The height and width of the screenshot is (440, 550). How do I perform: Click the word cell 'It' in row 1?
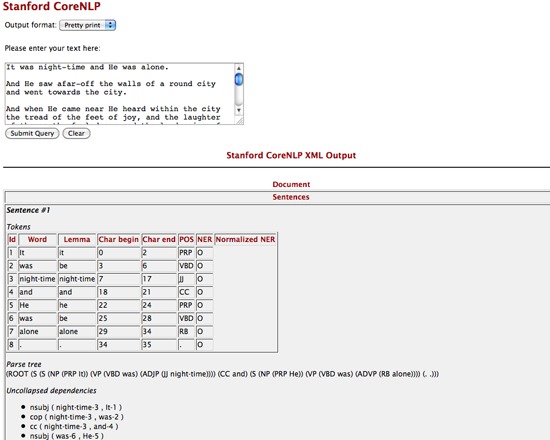coord(37,253)
